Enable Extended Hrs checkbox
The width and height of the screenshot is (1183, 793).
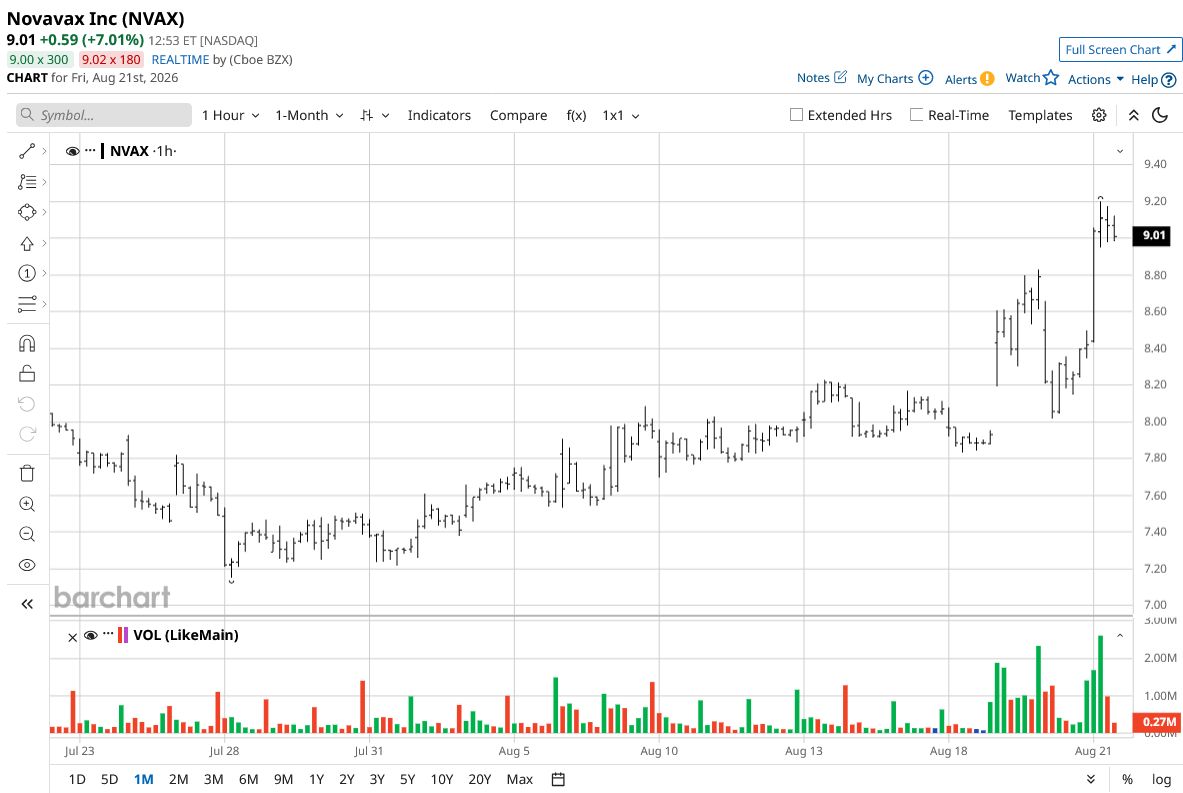click(796, 115)
